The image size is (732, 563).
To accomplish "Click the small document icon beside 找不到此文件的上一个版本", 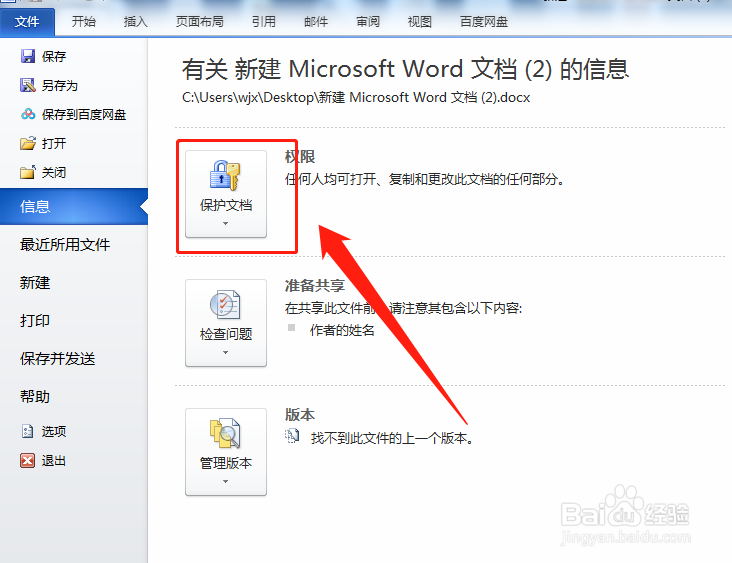I will [x=292, y=436].
